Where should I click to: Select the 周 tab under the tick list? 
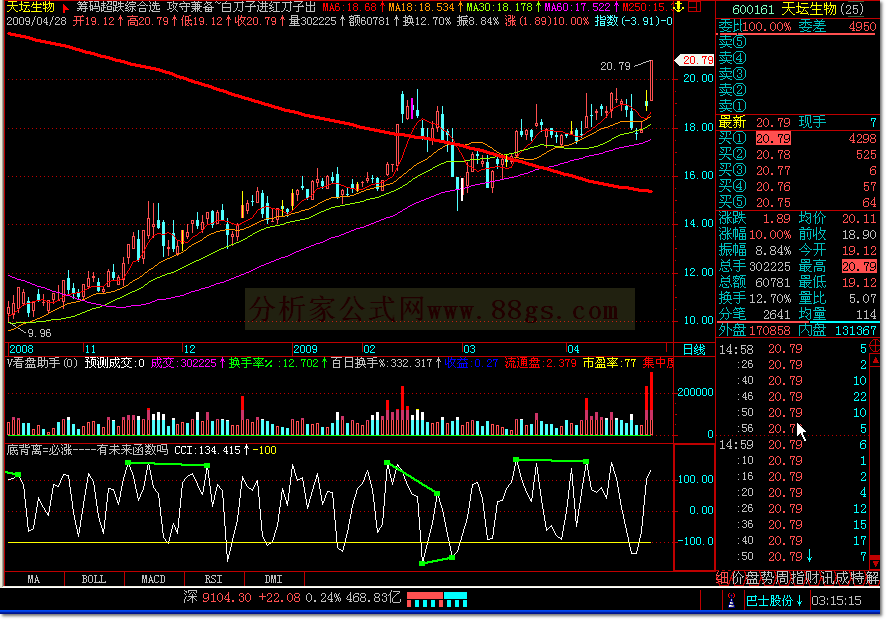(782, 578)
